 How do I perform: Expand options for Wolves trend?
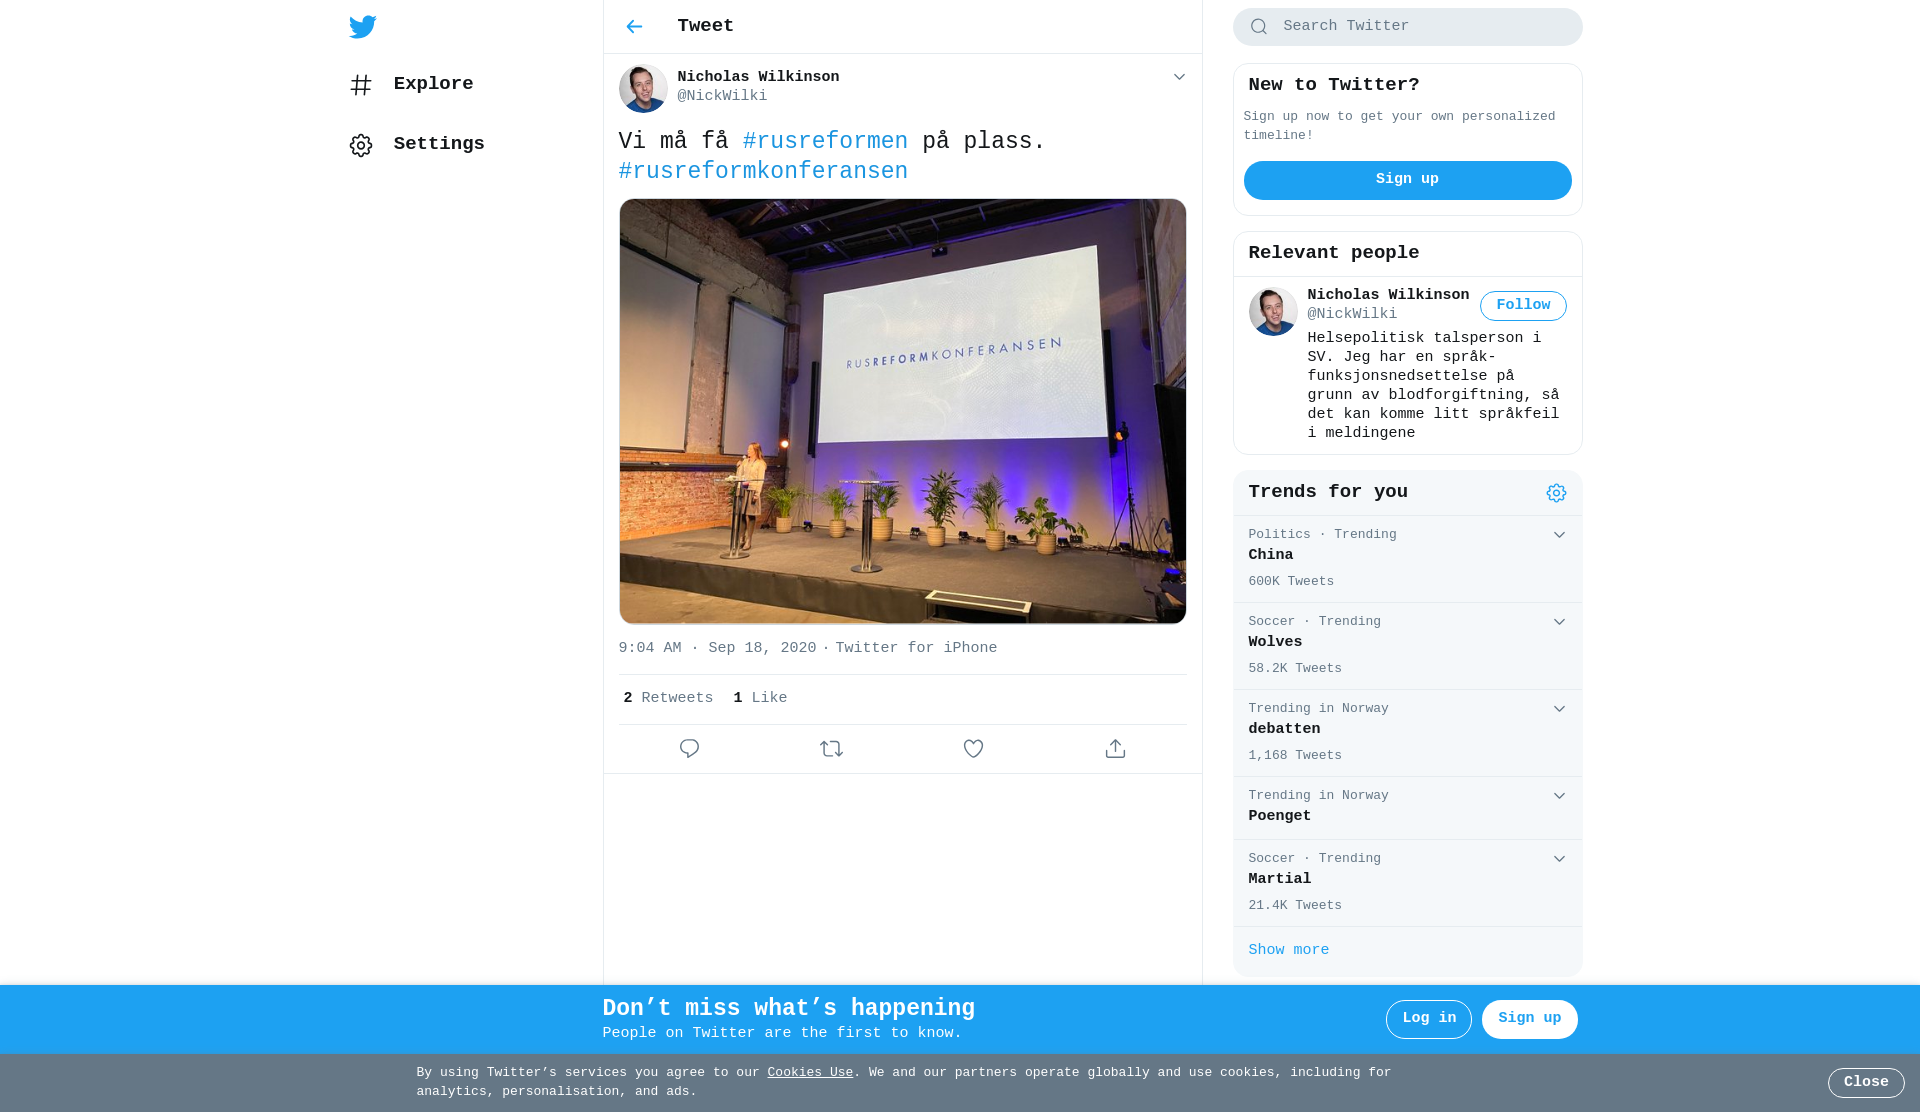tap(1559, 622)
